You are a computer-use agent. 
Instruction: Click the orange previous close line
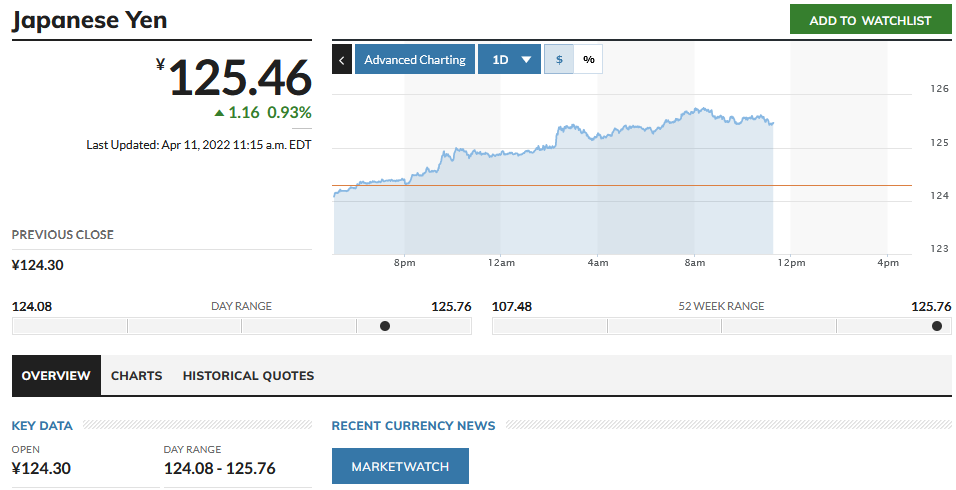pos(622,185)
